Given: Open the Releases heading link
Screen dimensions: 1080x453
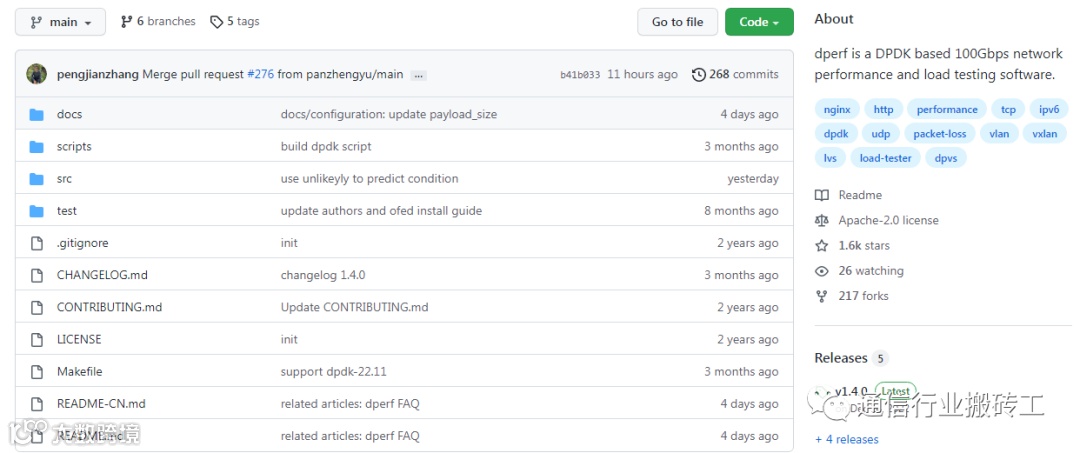Looking at the screenshot, I should [x=840, y=358].
